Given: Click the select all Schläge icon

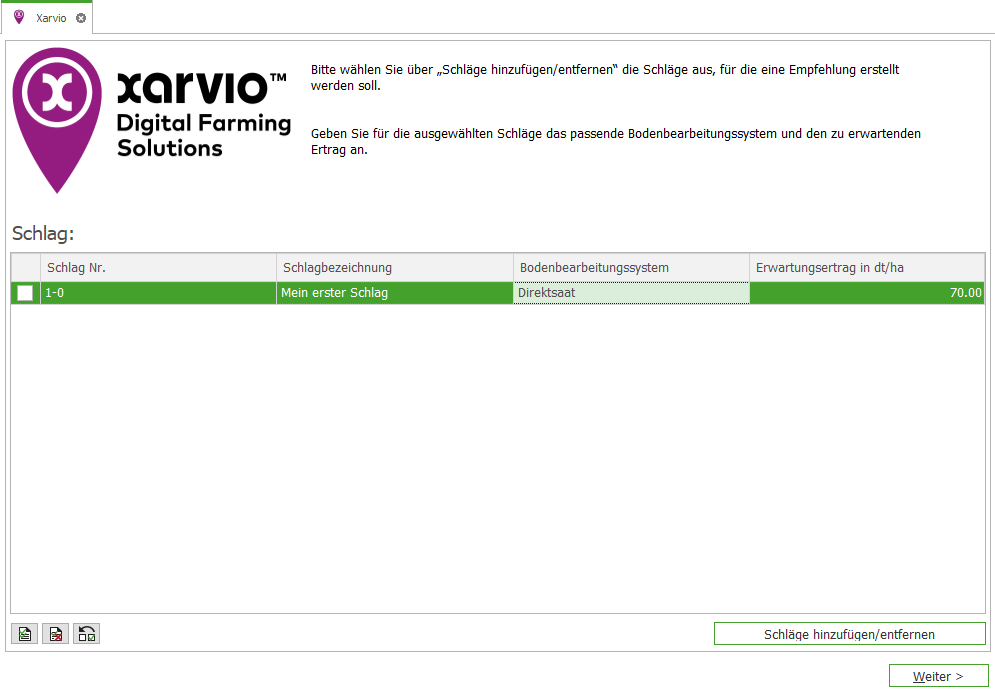Looking at the screenshot, I should click(23, 633).
